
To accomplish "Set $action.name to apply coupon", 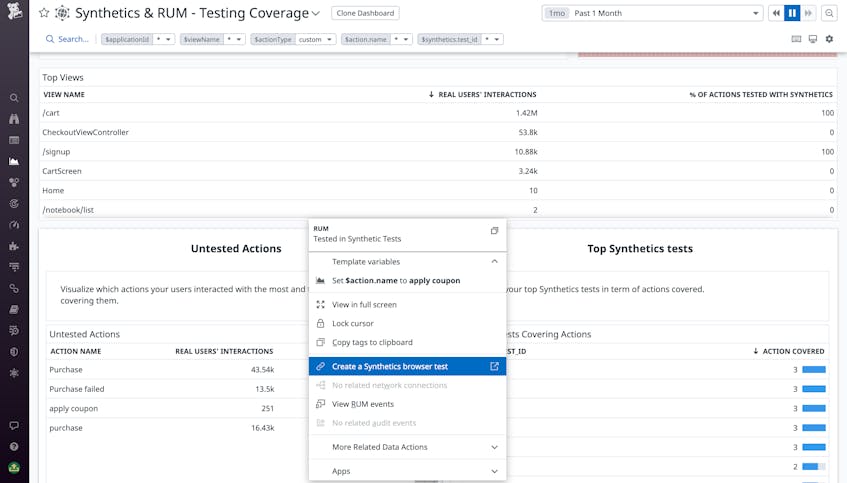I will (x=407, y=280).
